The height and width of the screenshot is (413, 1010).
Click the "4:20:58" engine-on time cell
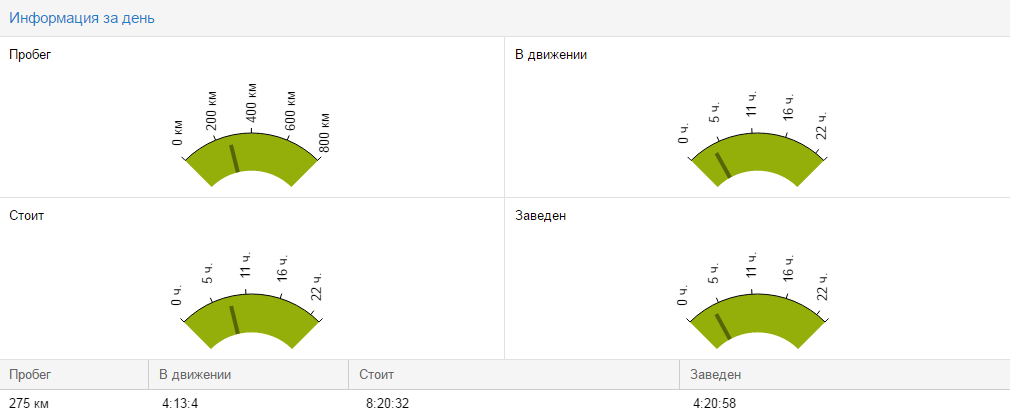pyautogui.click(x=715, y=403)
